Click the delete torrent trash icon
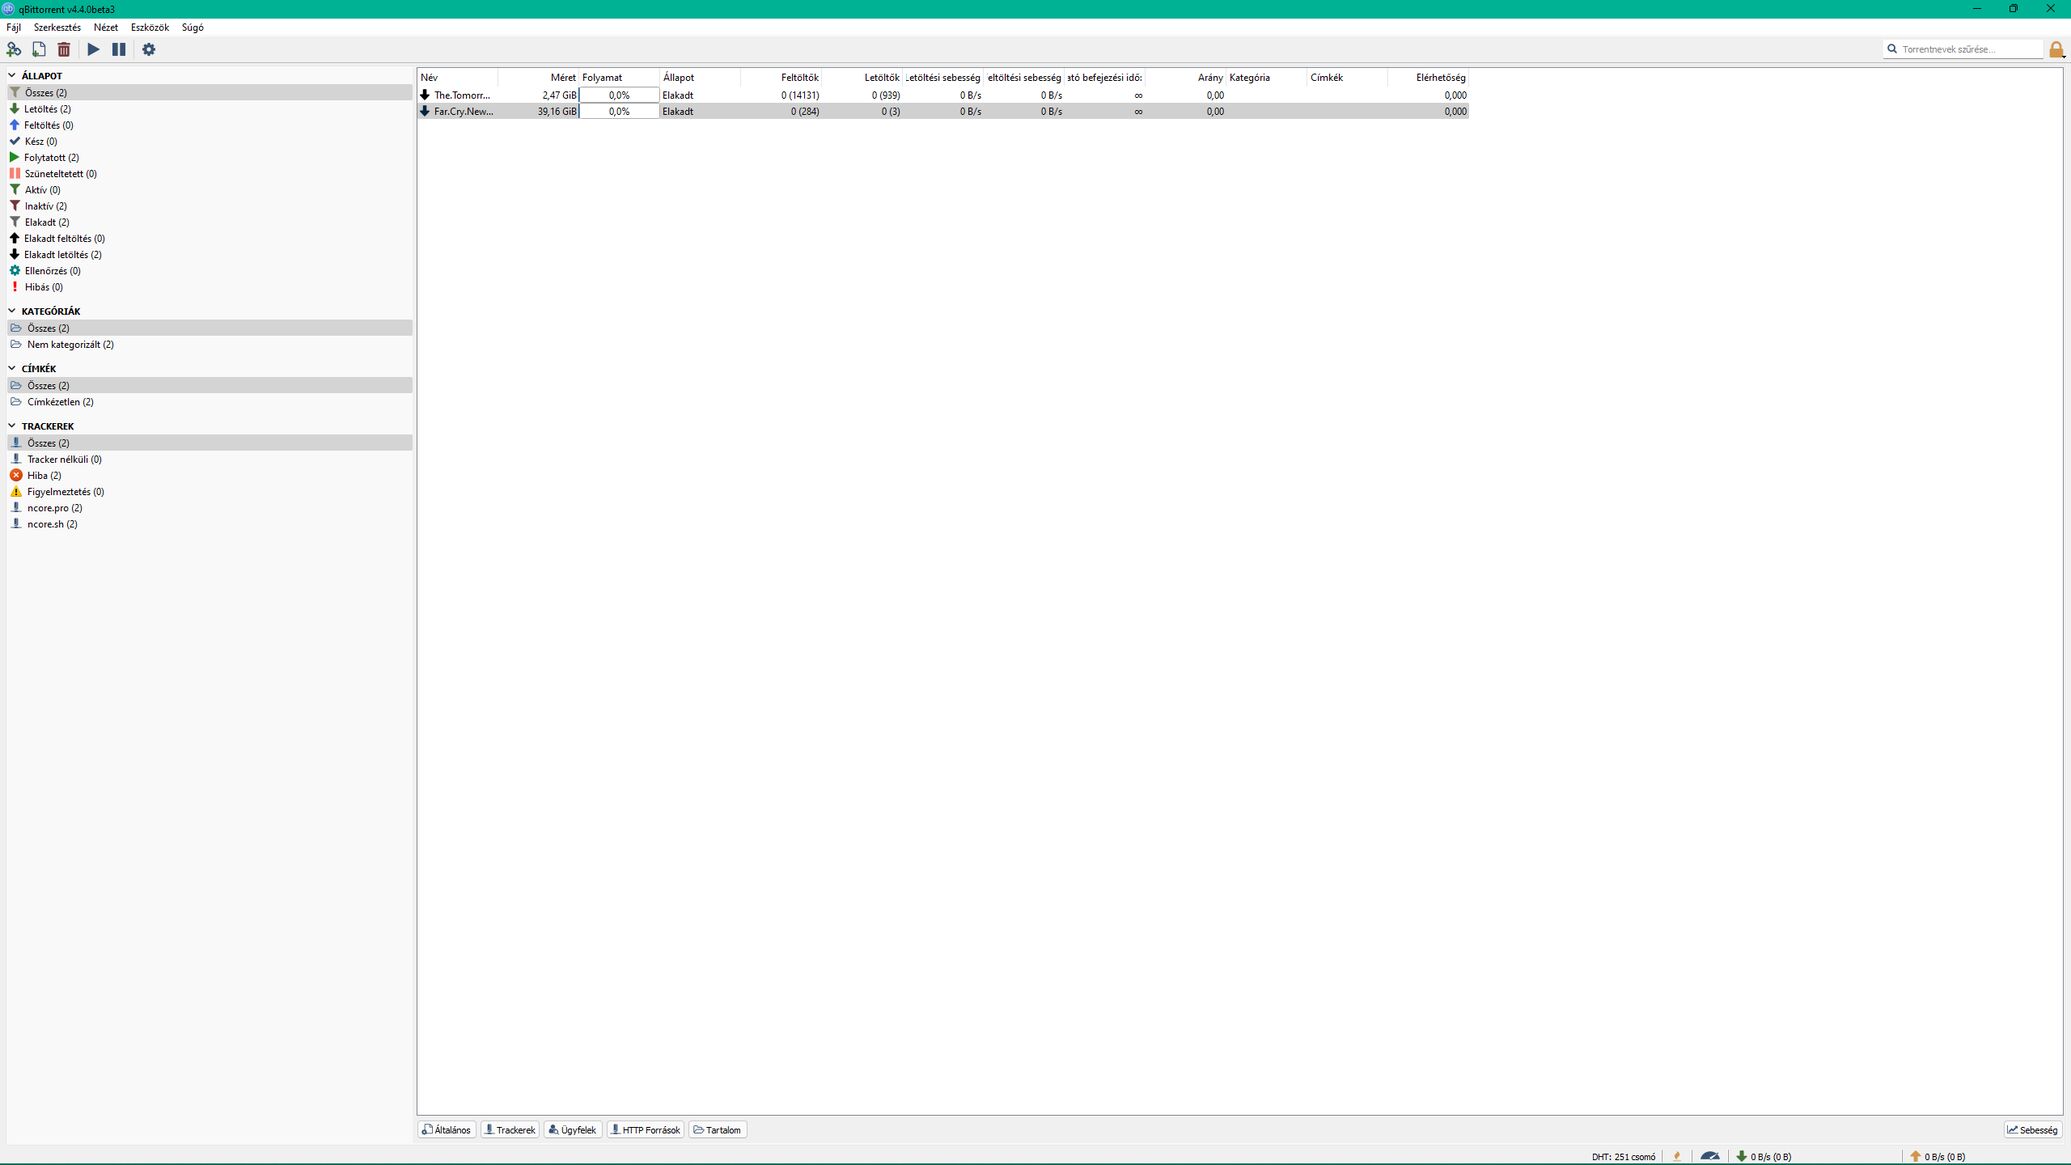Screen dimensions: 2071x1165 tap(64, 49)
